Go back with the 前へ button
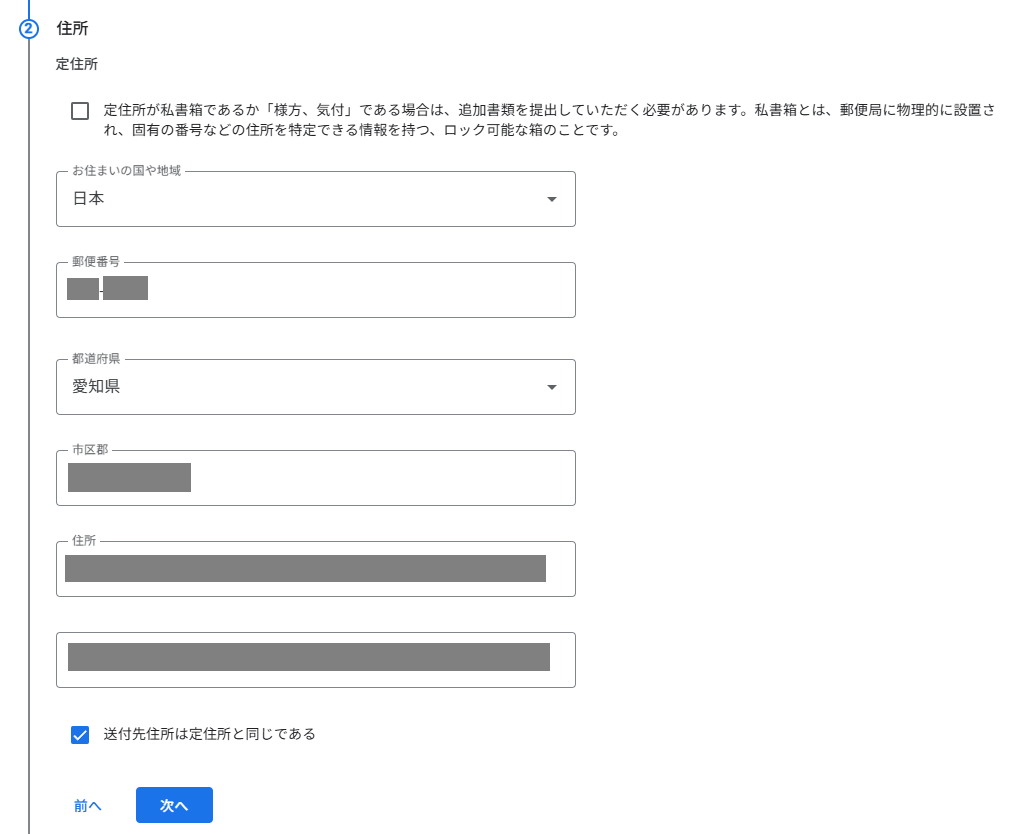The width and height of the screenshot is (1018, 834). tap(88, 805)
